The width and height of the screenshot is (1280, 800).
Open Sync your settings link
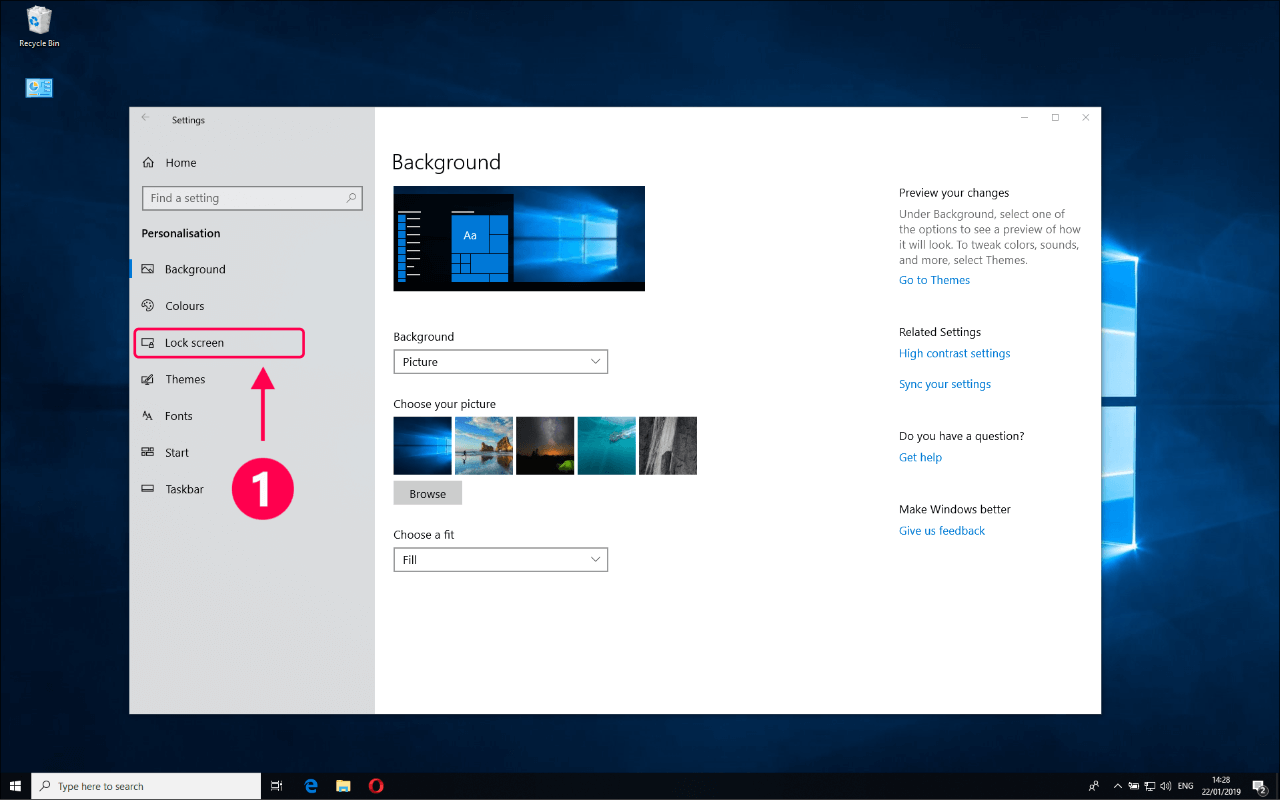pyautogui.click(x=945, y=384)
